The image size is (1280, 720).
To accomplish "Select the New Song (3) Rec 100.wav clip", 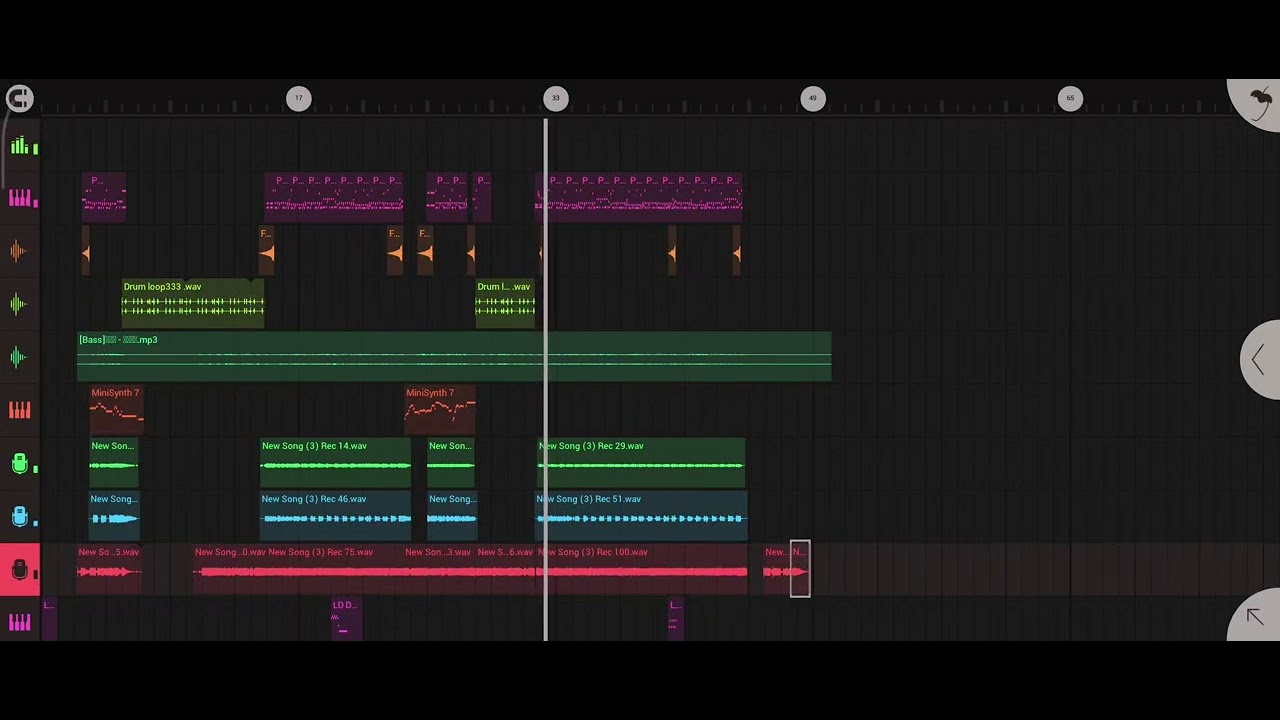I will (x=642, y=570).
